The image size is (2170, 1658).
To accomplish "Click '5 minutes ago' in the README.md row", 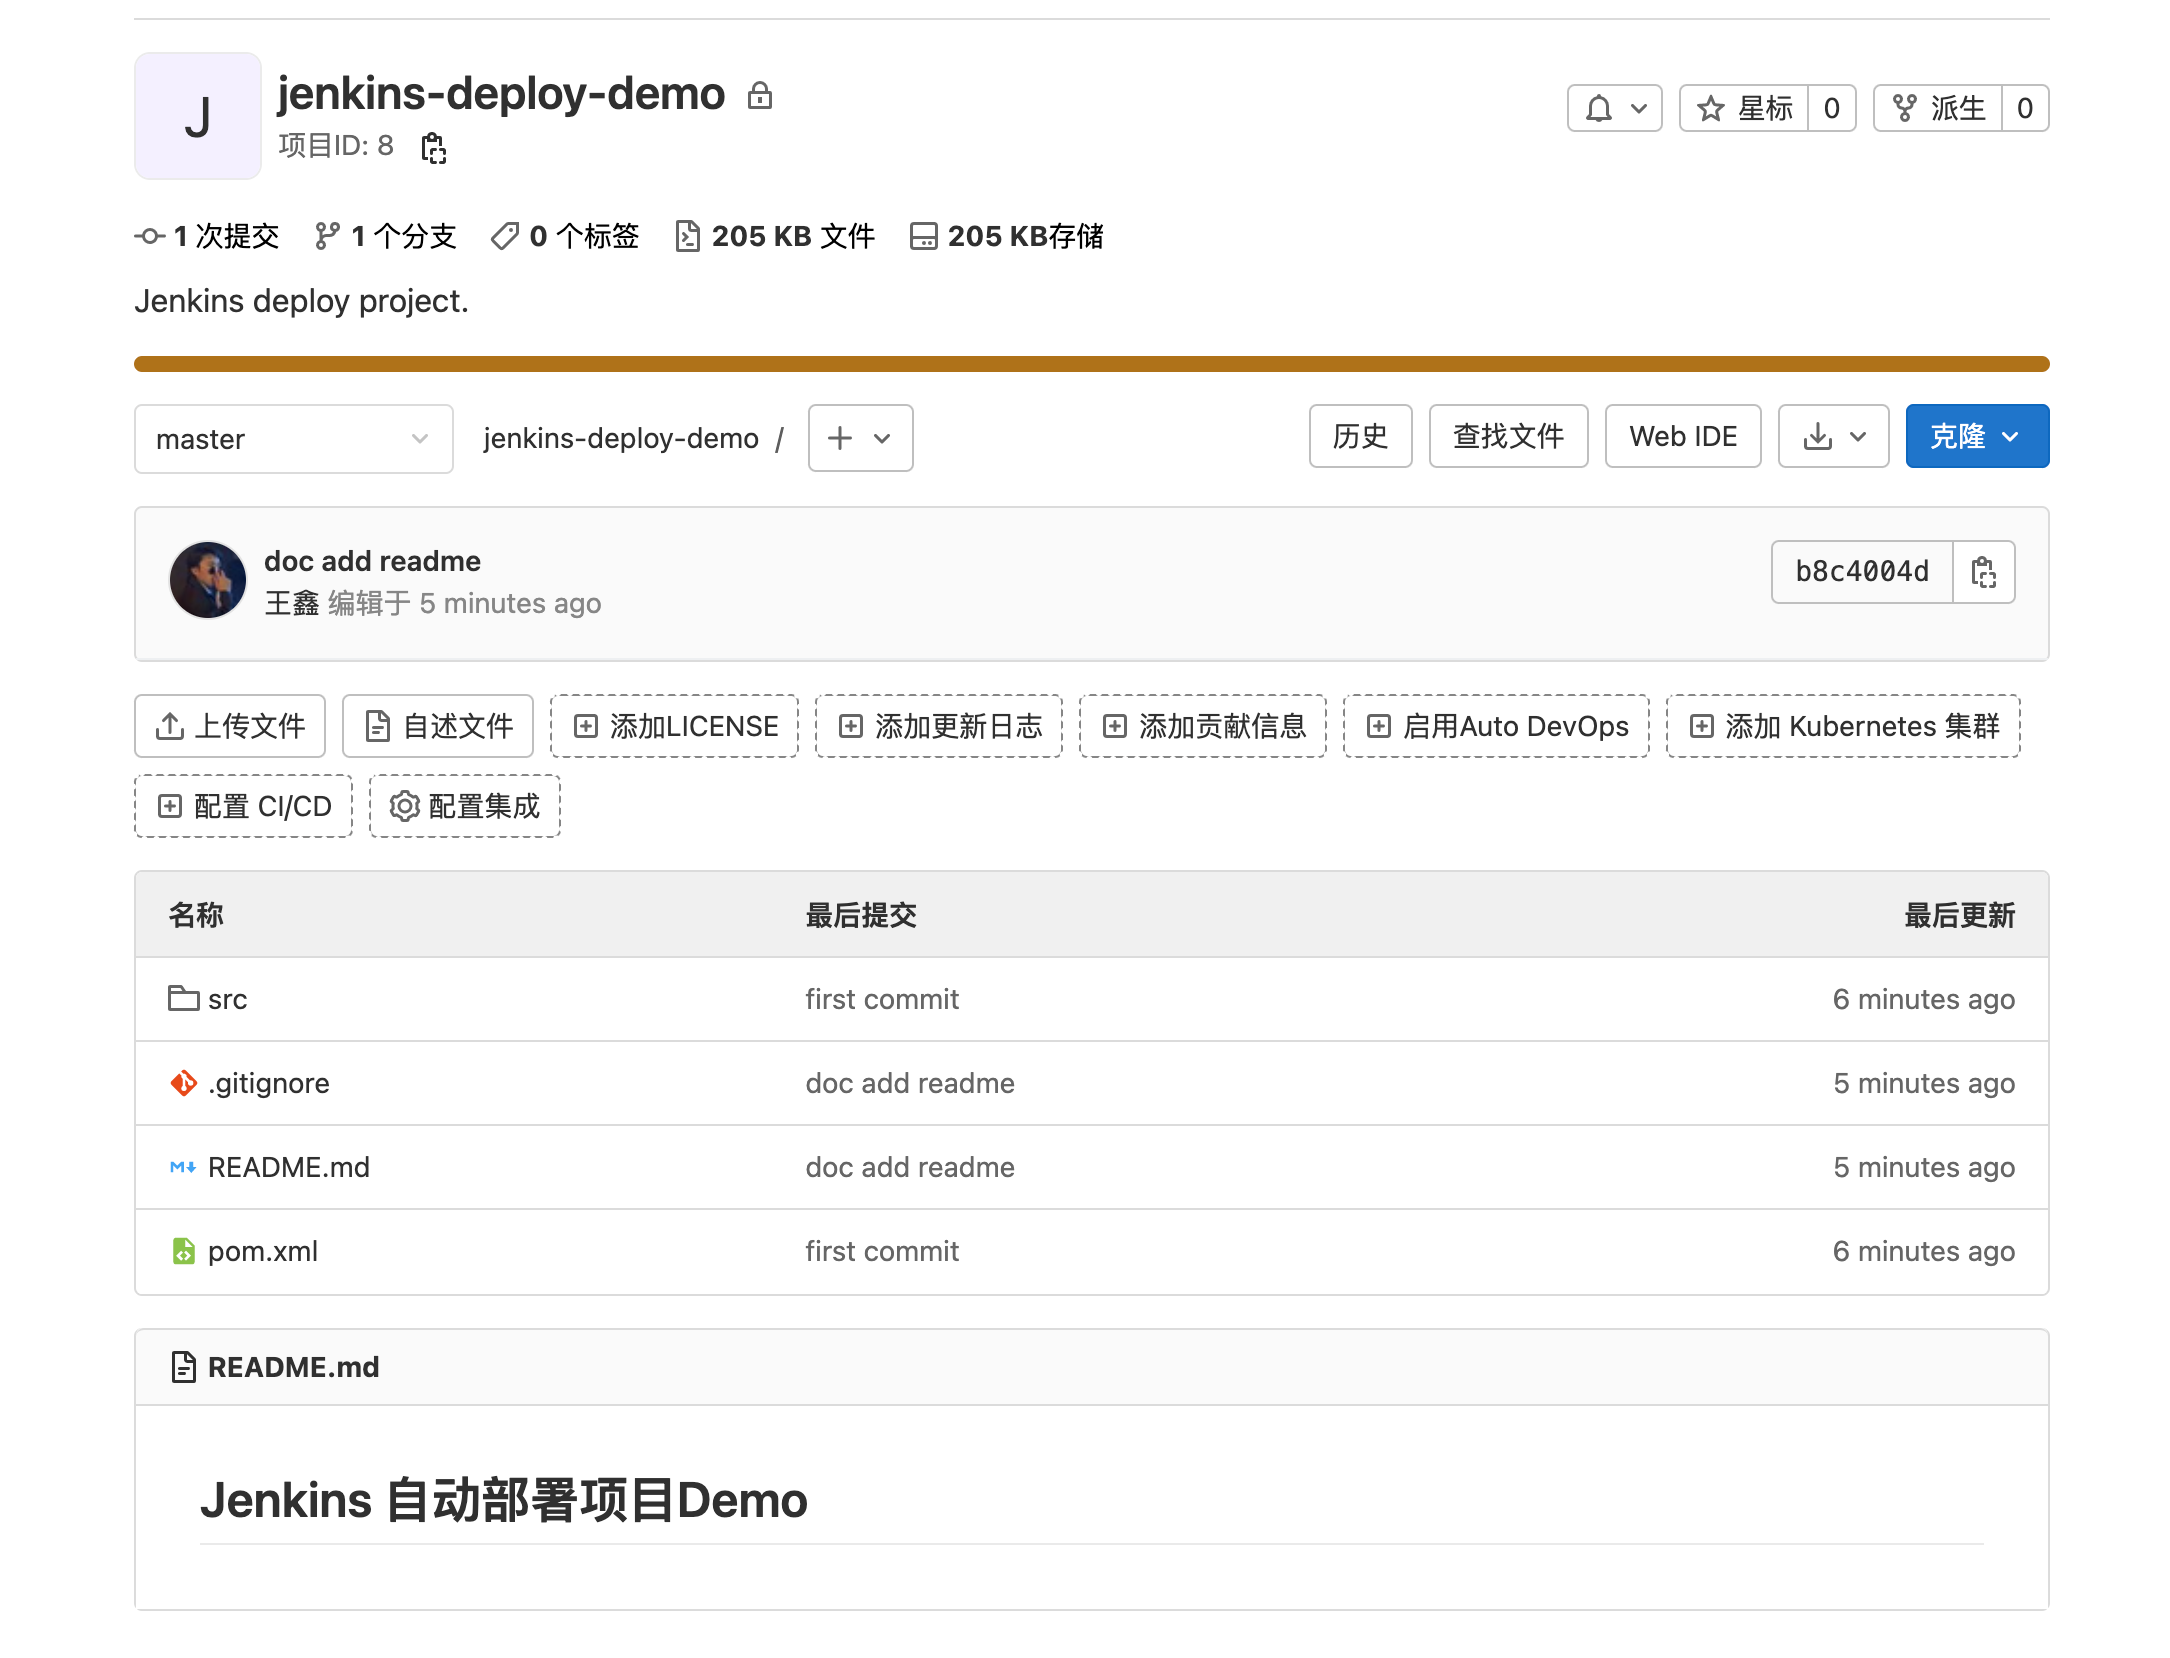I will 1923,1167.
